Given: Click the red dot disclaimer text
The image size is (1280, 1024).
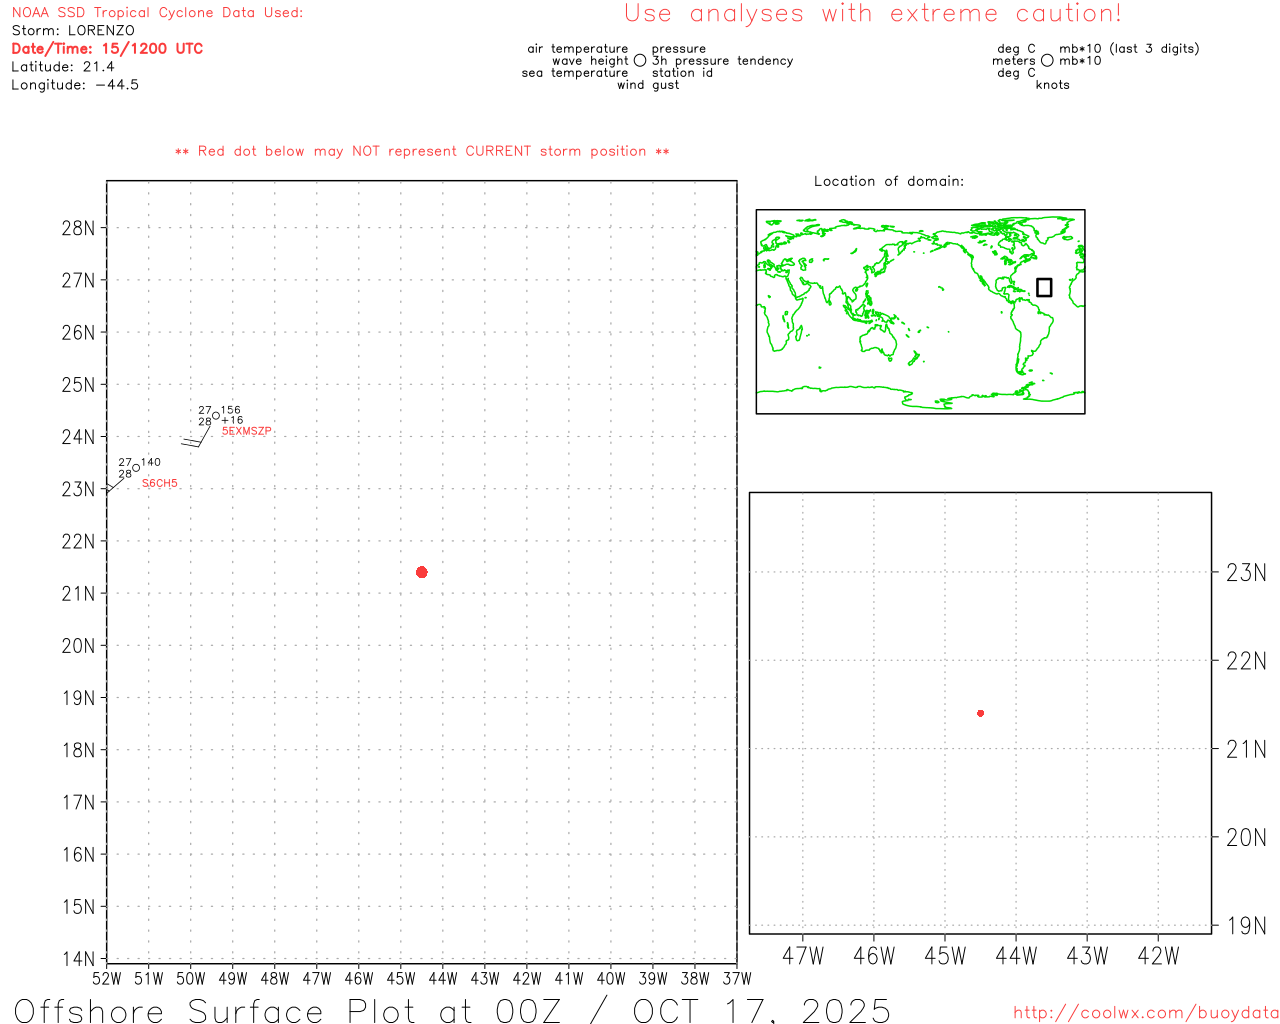Looking at the screenshot, I should (422, 152).
